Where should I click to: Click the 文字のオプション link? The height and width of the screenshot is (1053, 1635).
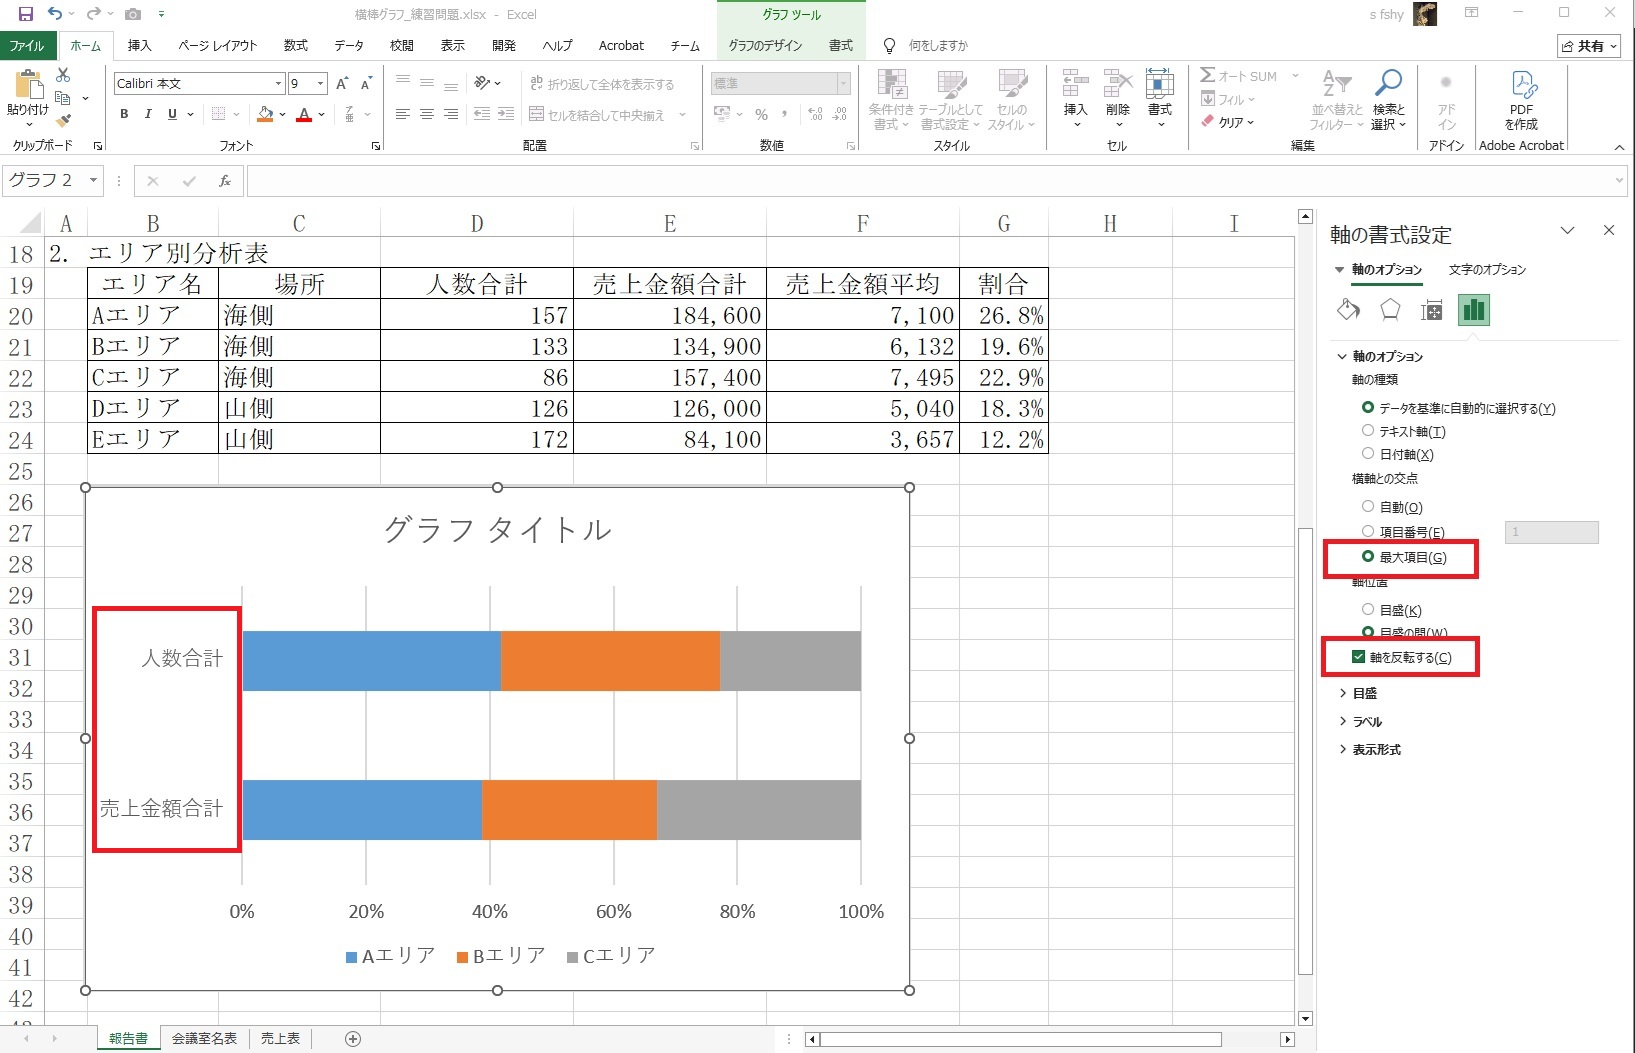click(1487, 270)
